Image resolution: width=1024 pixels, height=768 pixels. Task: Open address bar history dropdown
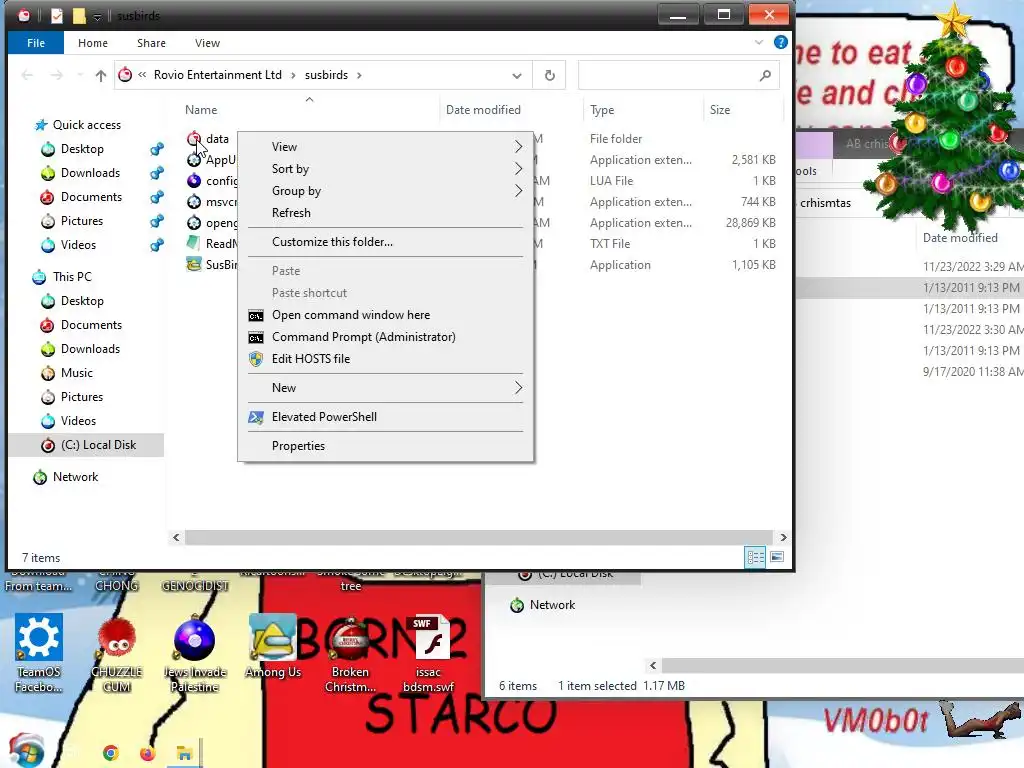point(517,76)
